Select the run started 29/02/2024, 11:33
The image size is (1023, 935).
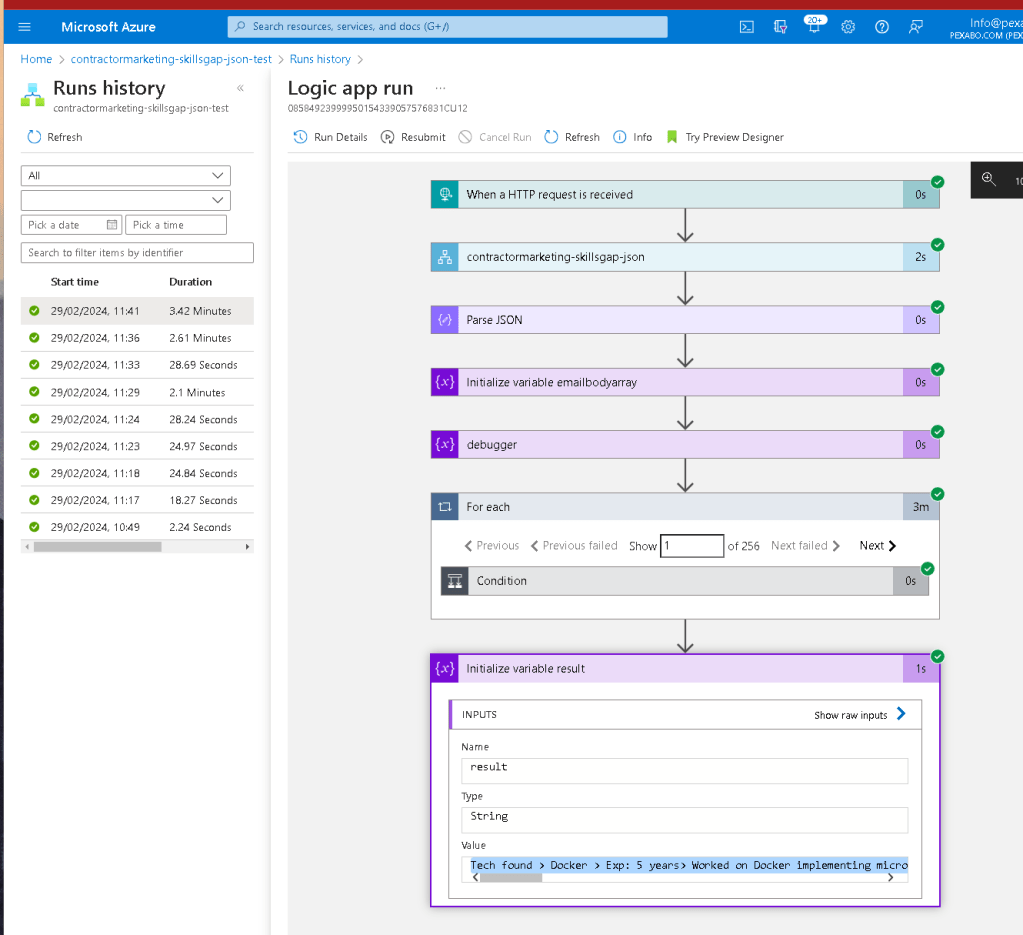tap(137, 365)
